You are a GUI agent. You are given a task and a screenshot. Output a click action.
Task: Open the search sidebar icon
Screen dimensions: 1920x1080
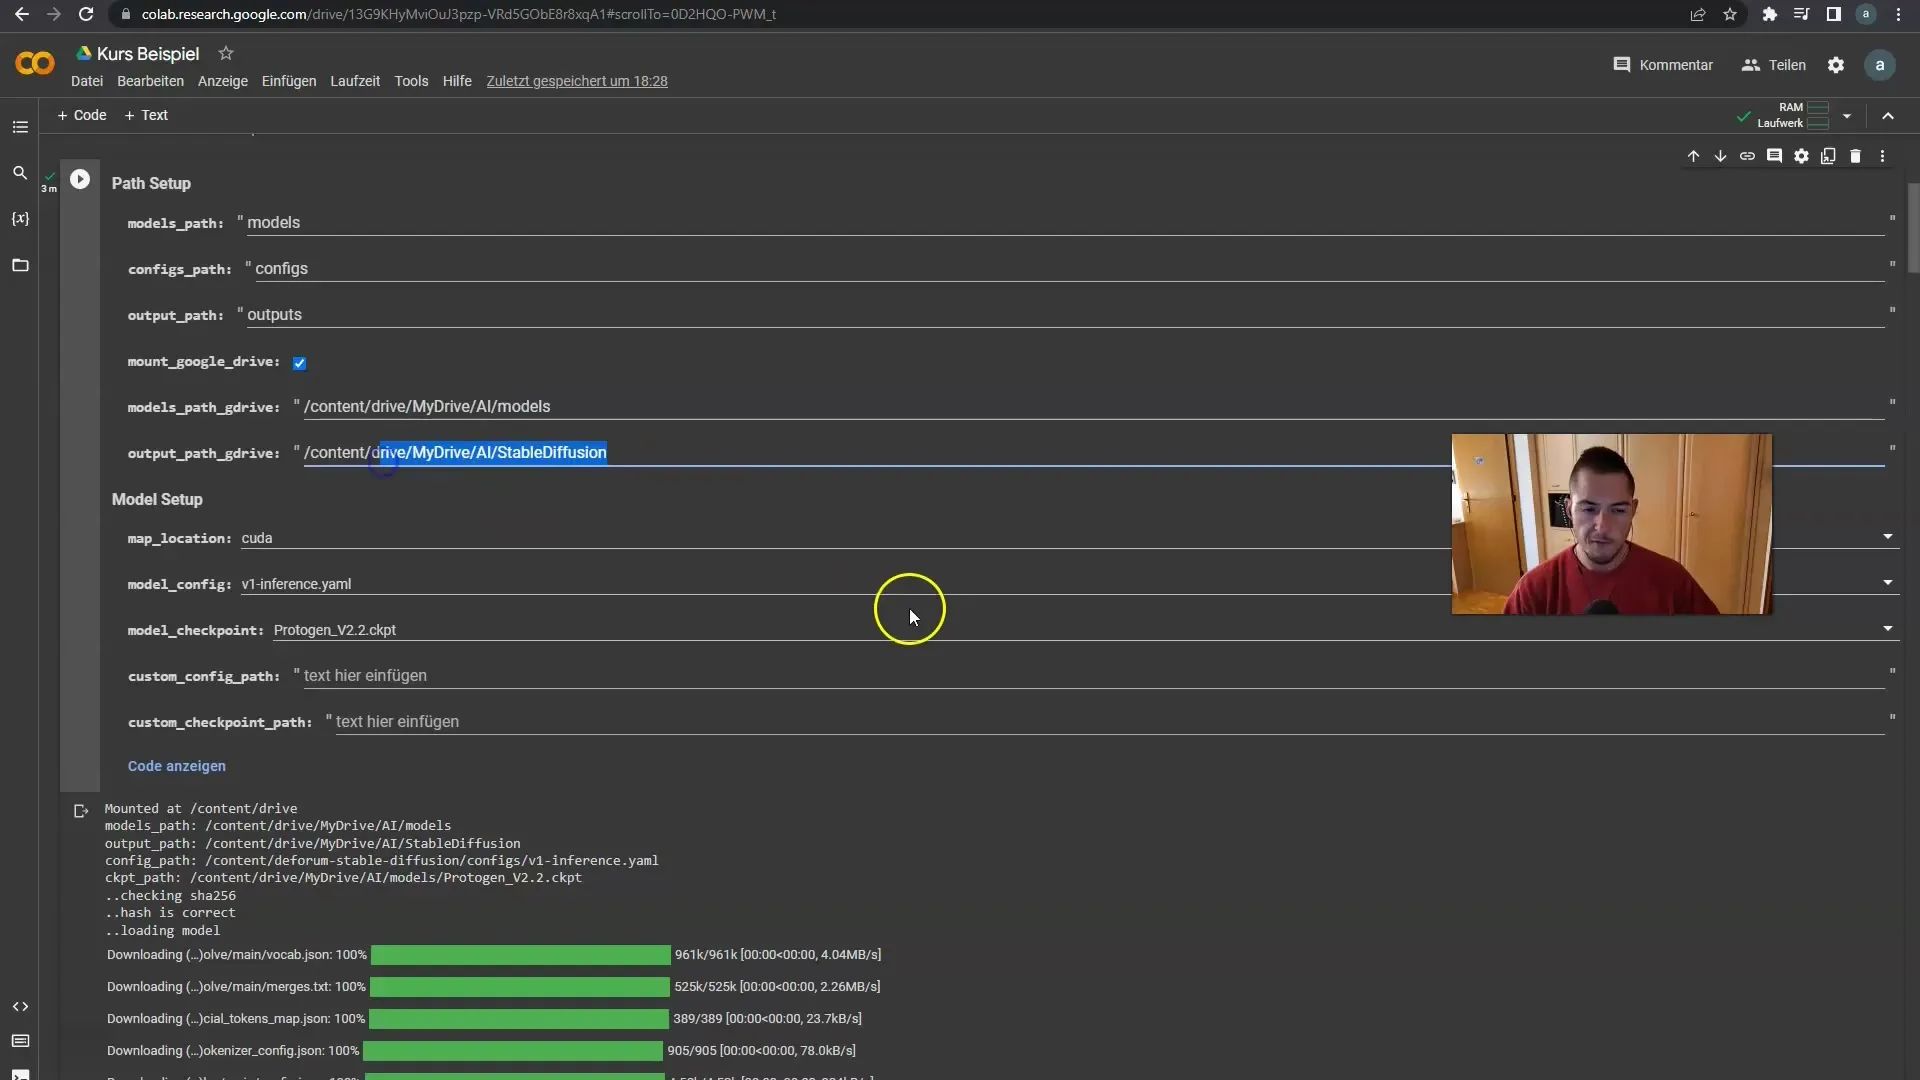(20, 173)
